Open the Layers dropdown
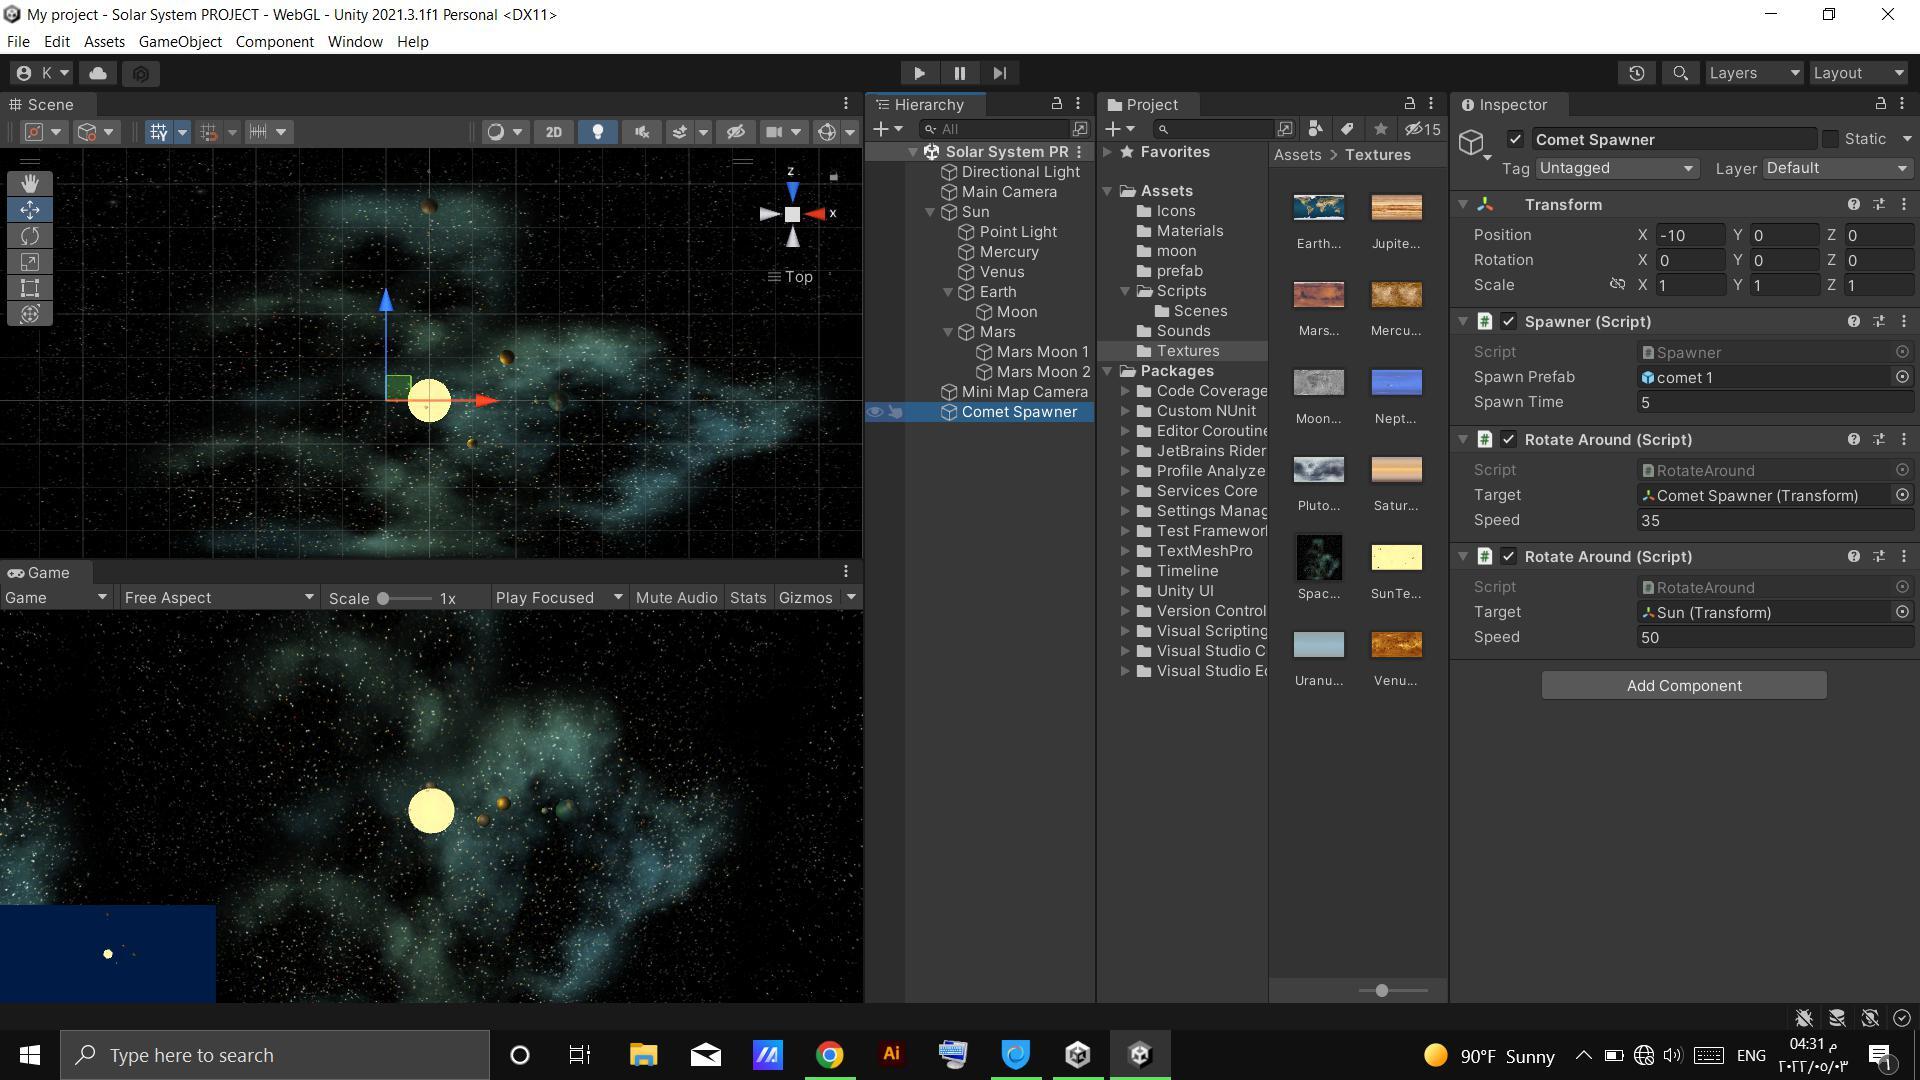1920x1080 pixels. click(1753, 73)
